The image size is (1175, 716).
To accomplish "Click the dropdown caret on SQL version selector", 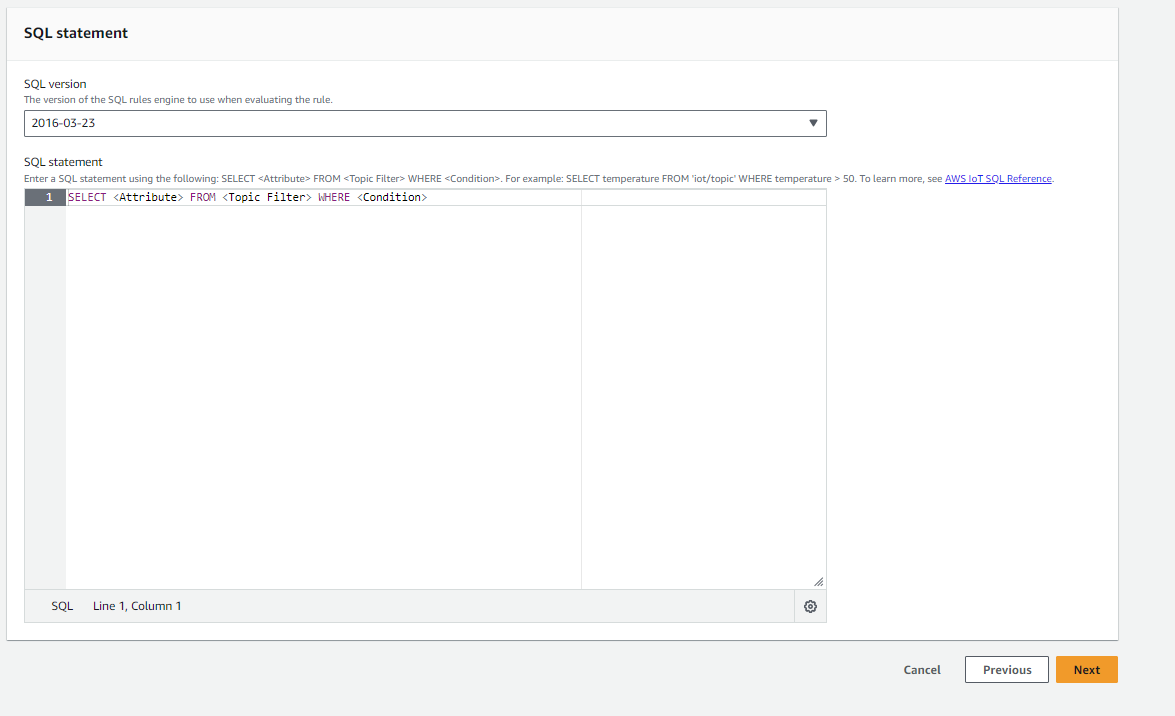I will (x=815, y=123).
